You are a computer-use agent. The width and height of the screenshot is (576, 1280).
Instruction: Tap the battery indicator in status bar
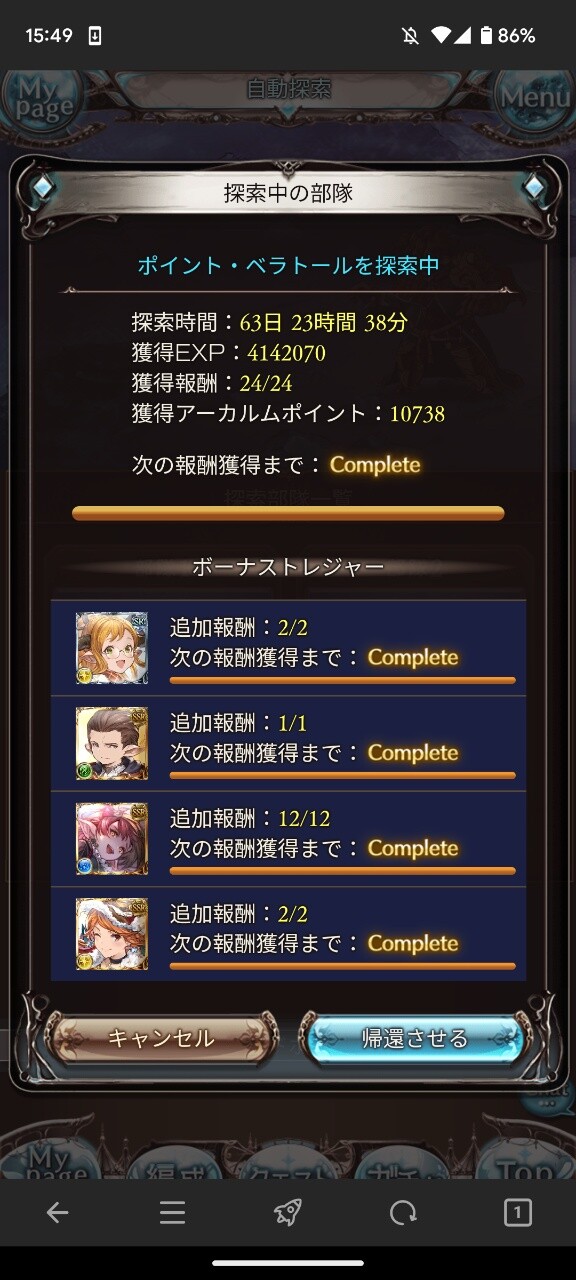pyautogui.click(x=486, y=35)
